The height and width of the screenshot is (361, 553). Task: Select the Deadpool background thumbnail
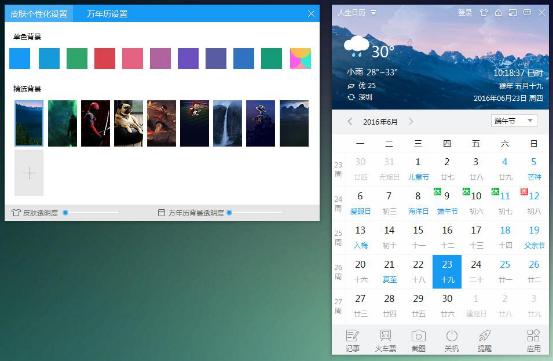95,123
